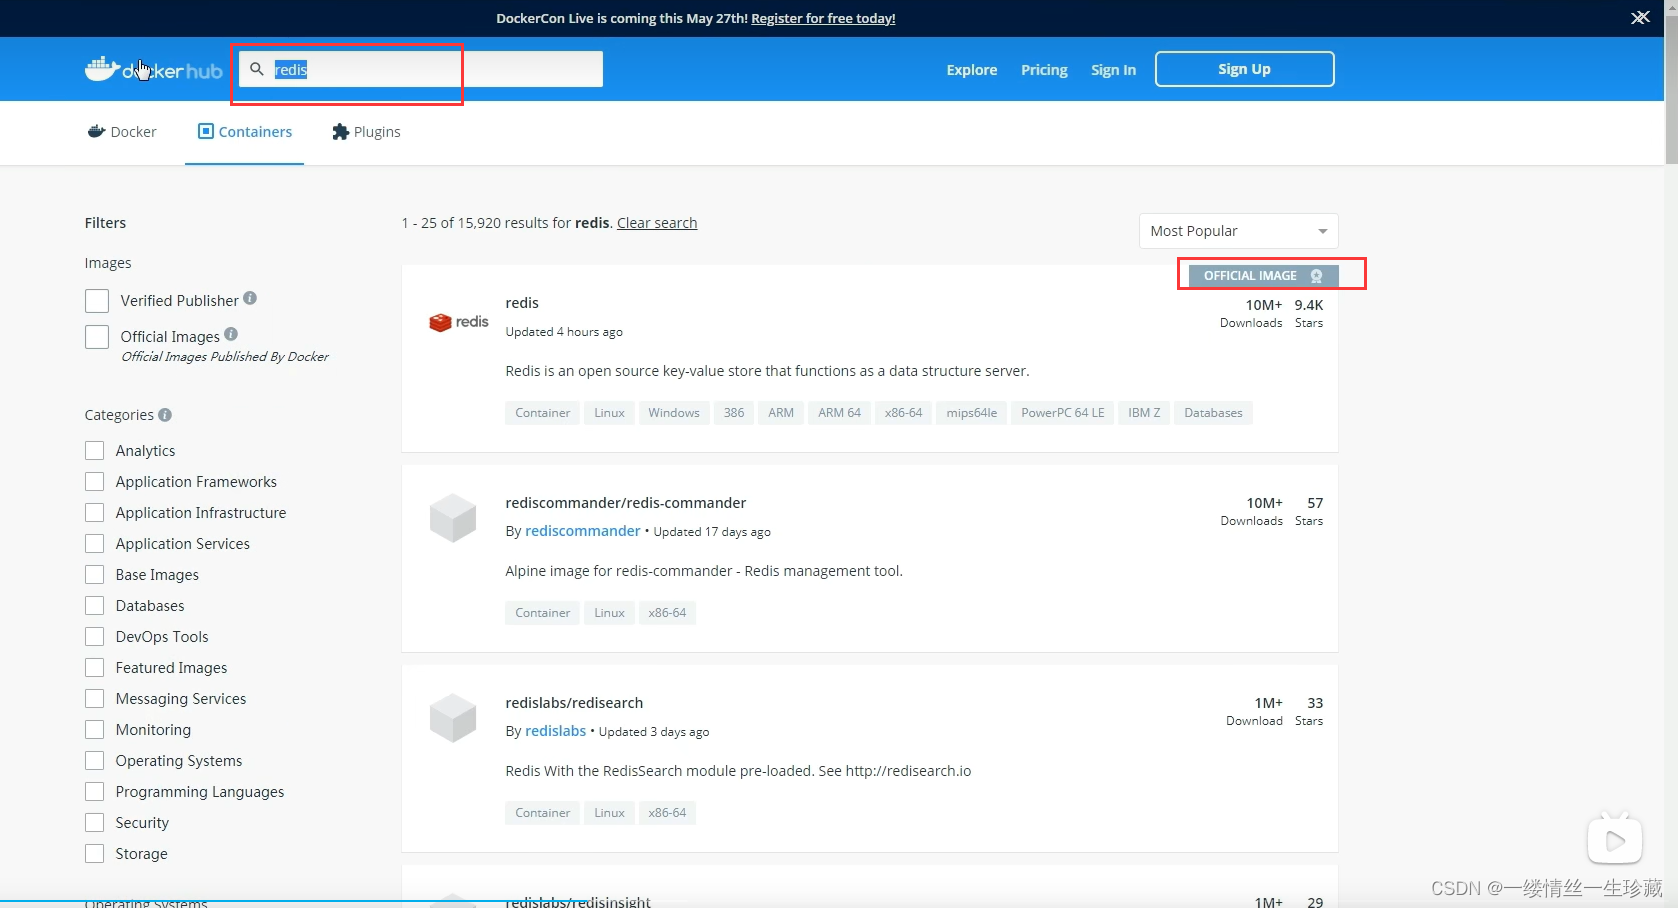1678x908 pixels.
Task: Check the Operating Systems category
Action: click(95, 760)
